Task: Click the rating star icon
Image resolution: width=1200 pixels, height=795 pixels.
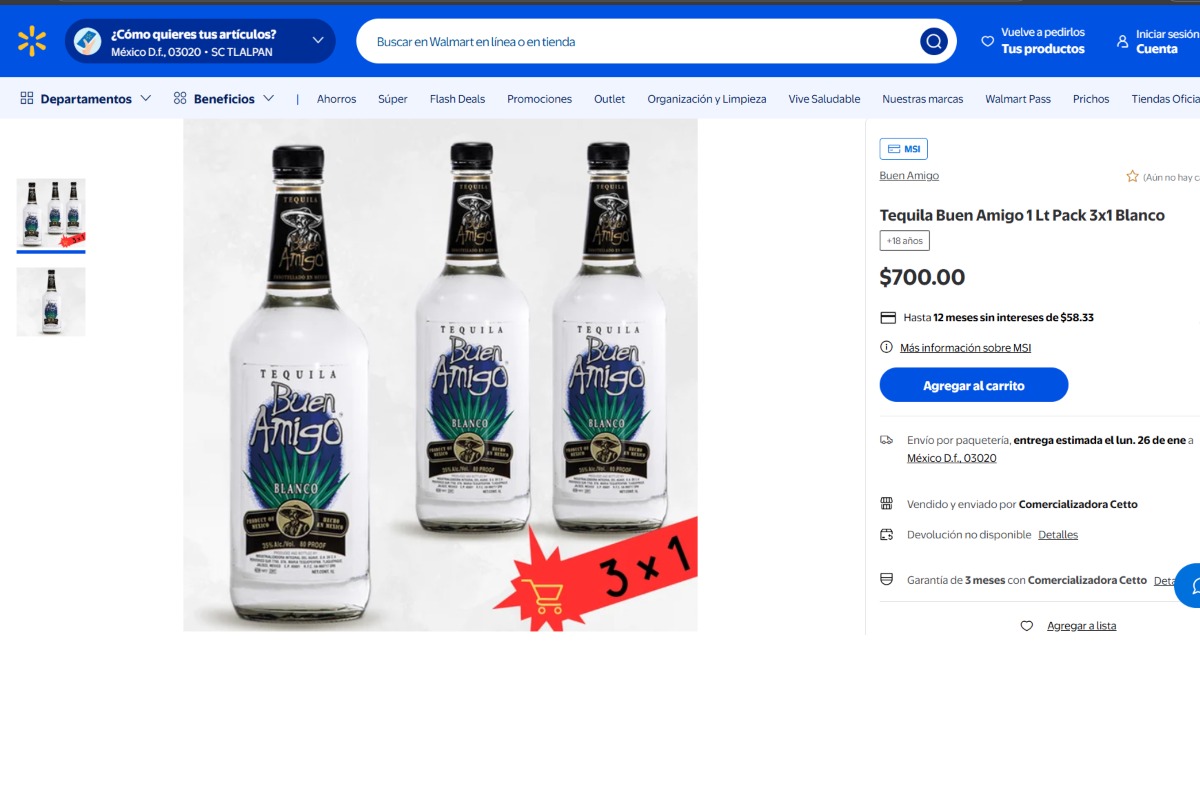Action: (1132, 177)
